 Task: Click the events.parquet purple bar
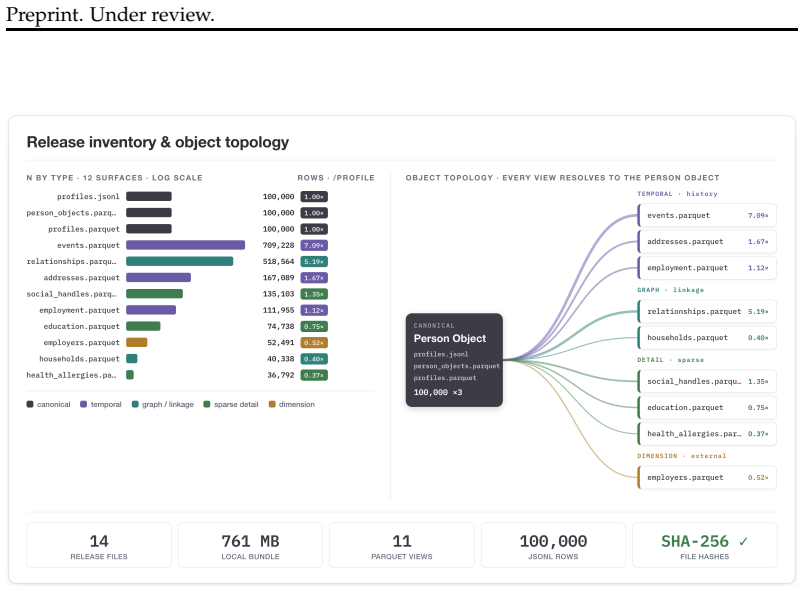(x=186, y=245)
